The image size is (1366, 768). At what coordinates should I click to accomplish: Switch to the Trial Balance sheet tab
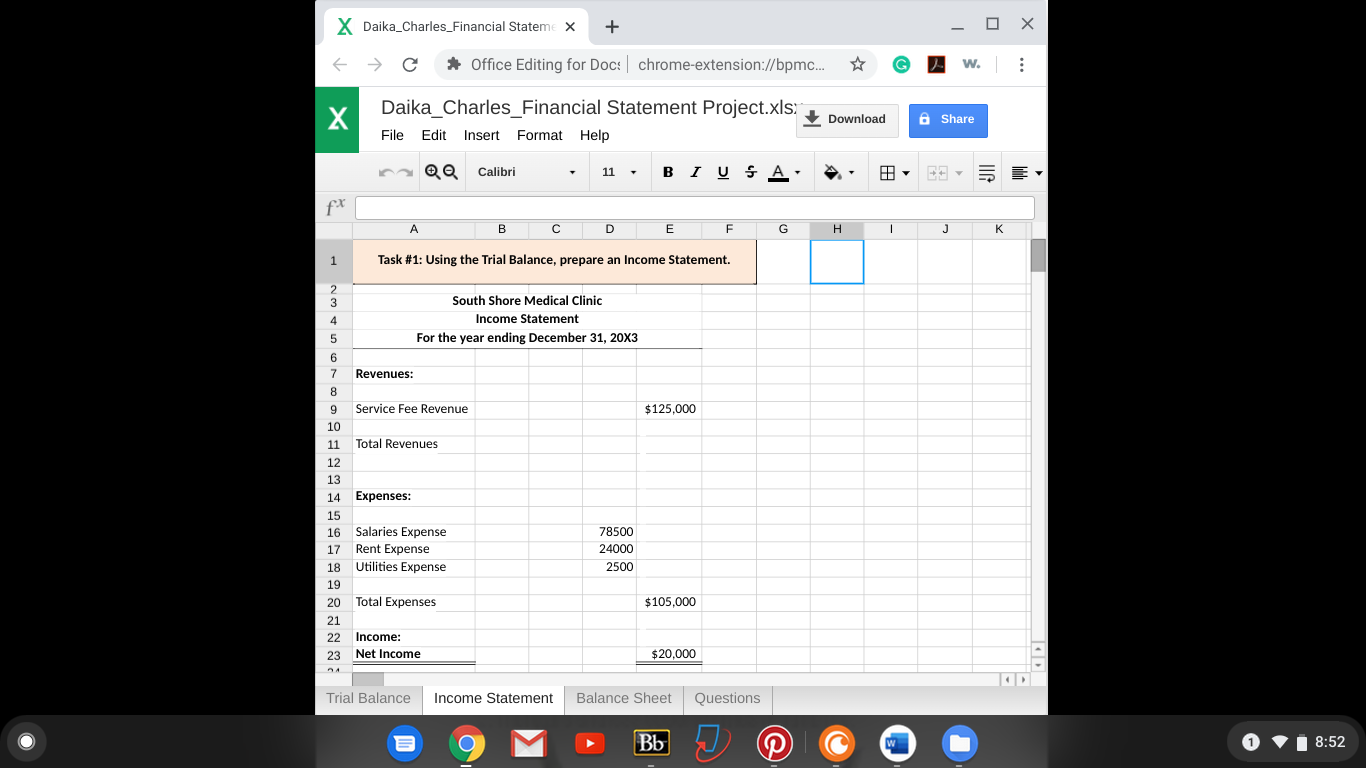point(368,698)
